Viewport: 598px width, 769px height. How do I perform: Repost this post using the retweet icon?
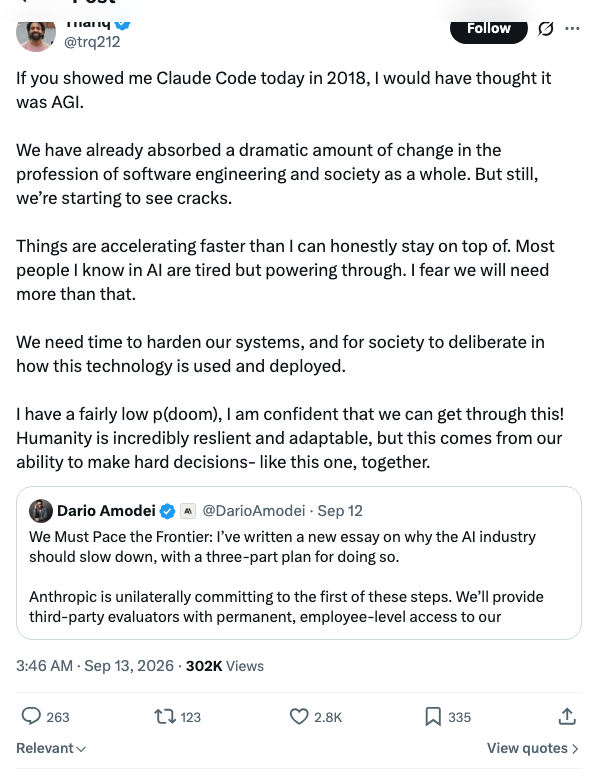pos(165,717)
